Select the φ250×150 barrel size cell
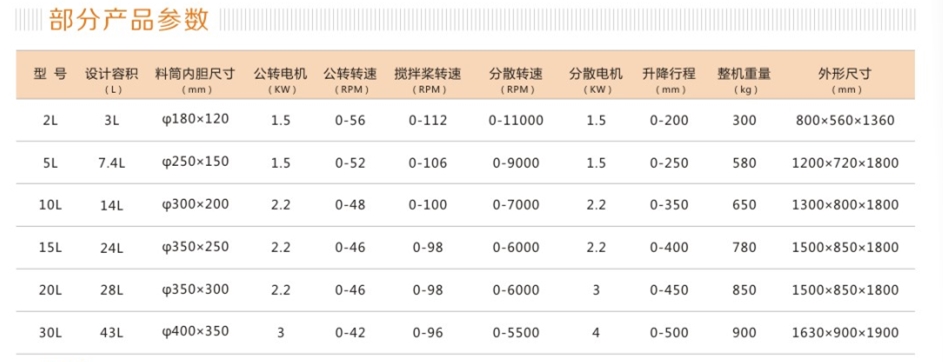 pyautogui.click(x=195, y=162)
